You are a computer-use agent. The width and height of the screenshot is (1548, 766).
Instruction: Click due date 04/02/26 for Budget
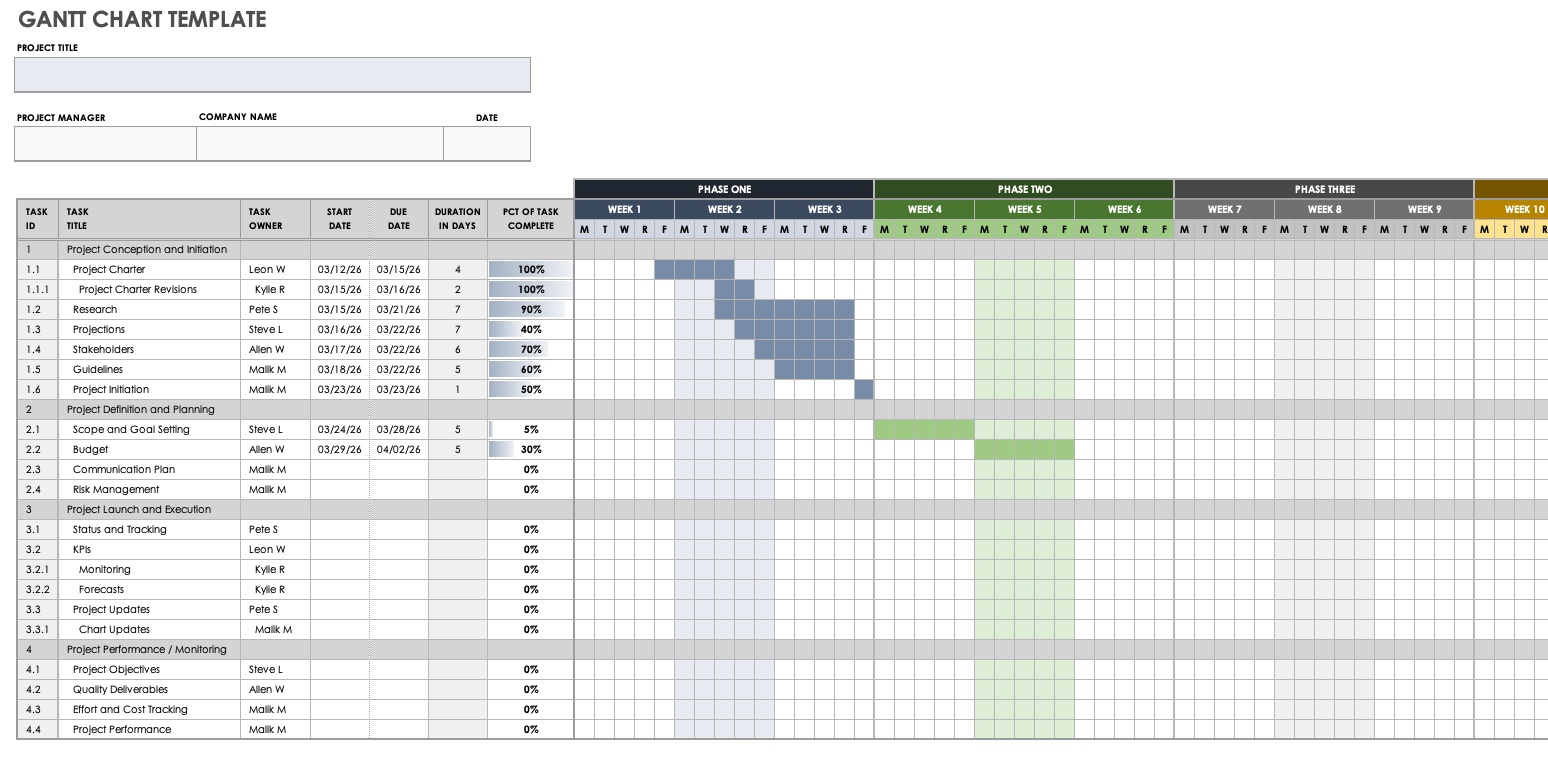pos(399,449)
